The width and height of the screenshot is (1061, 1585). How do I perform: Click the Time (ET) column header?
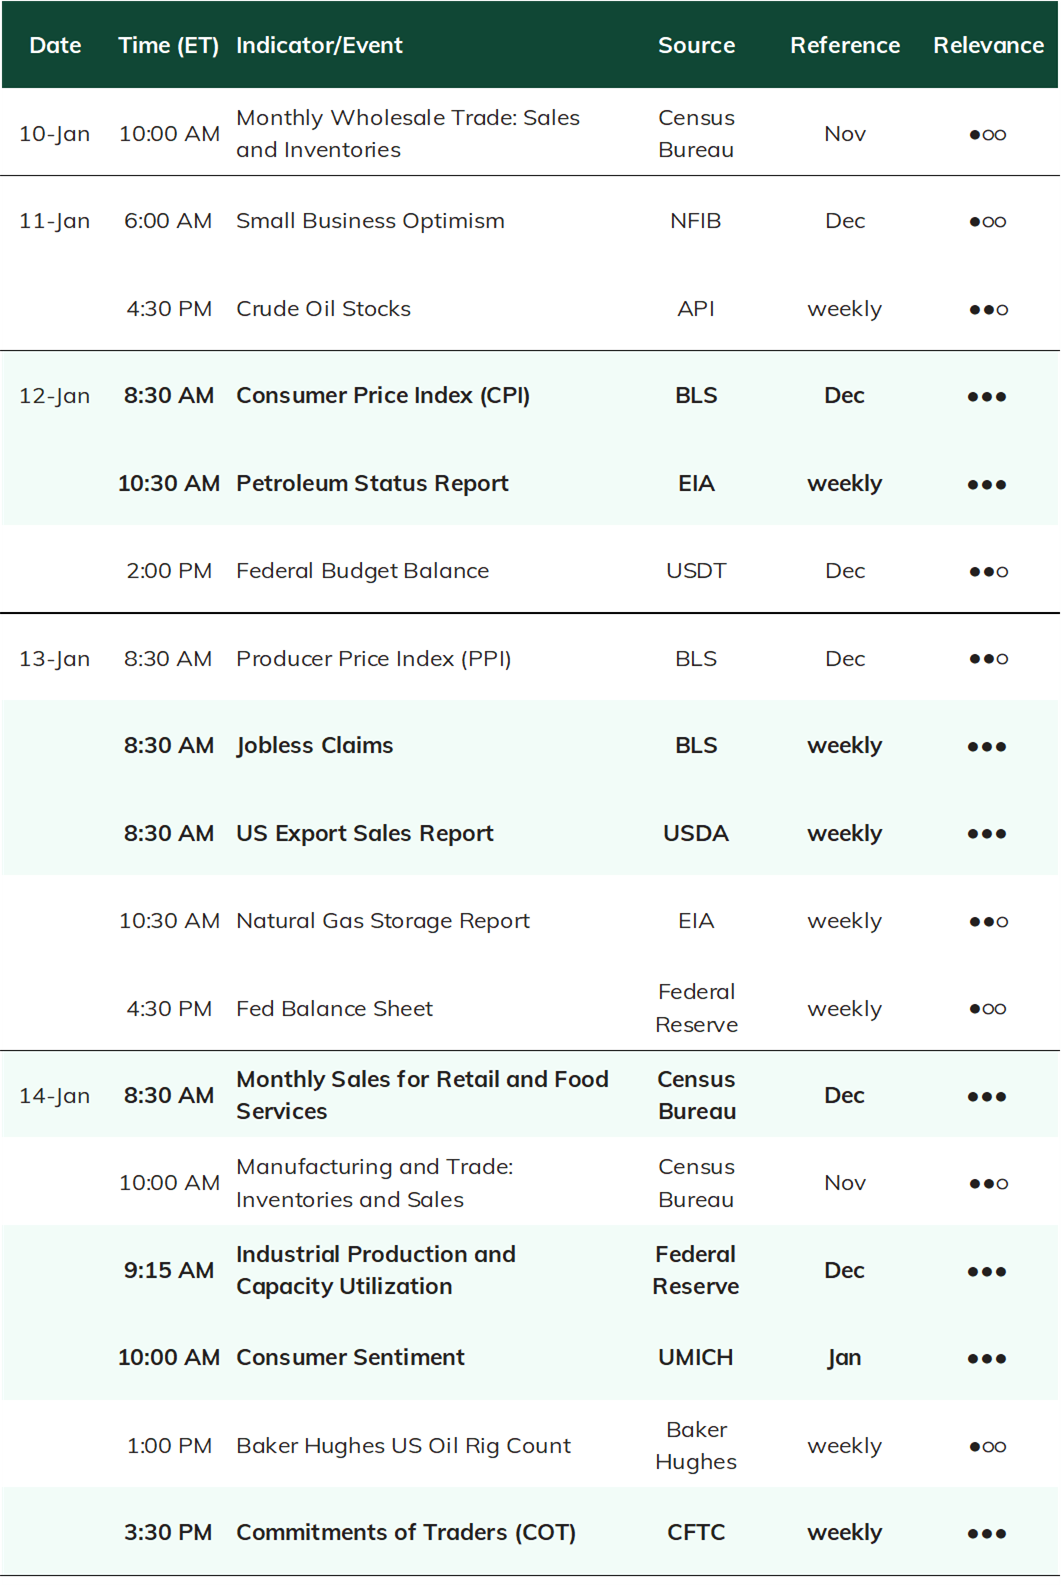coord(168,45)
